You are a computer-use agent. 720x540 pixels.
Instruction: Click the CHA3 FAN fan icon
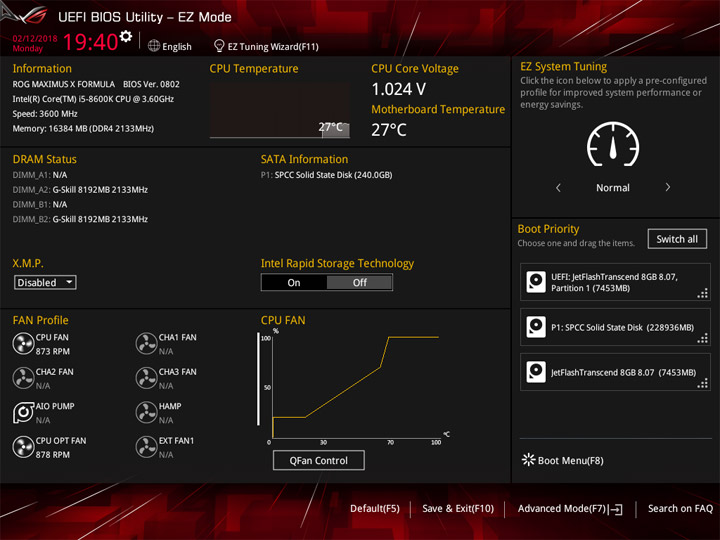click(x=146, y=378)
